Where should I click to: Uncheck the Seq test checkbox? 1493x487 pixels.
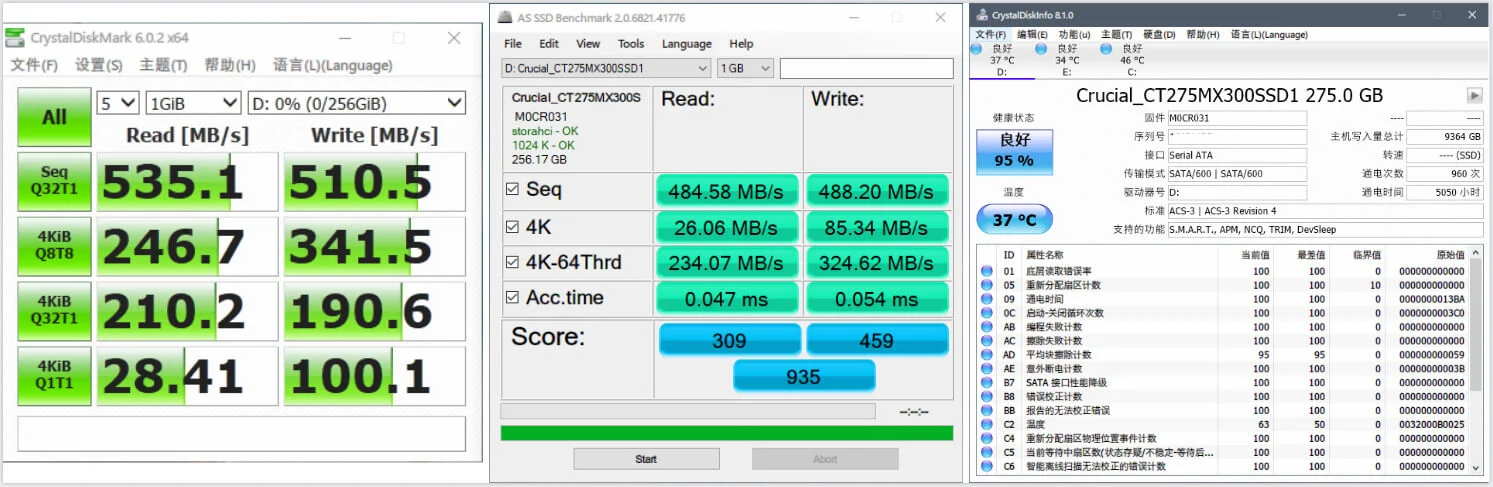click(x=513, y=190)
